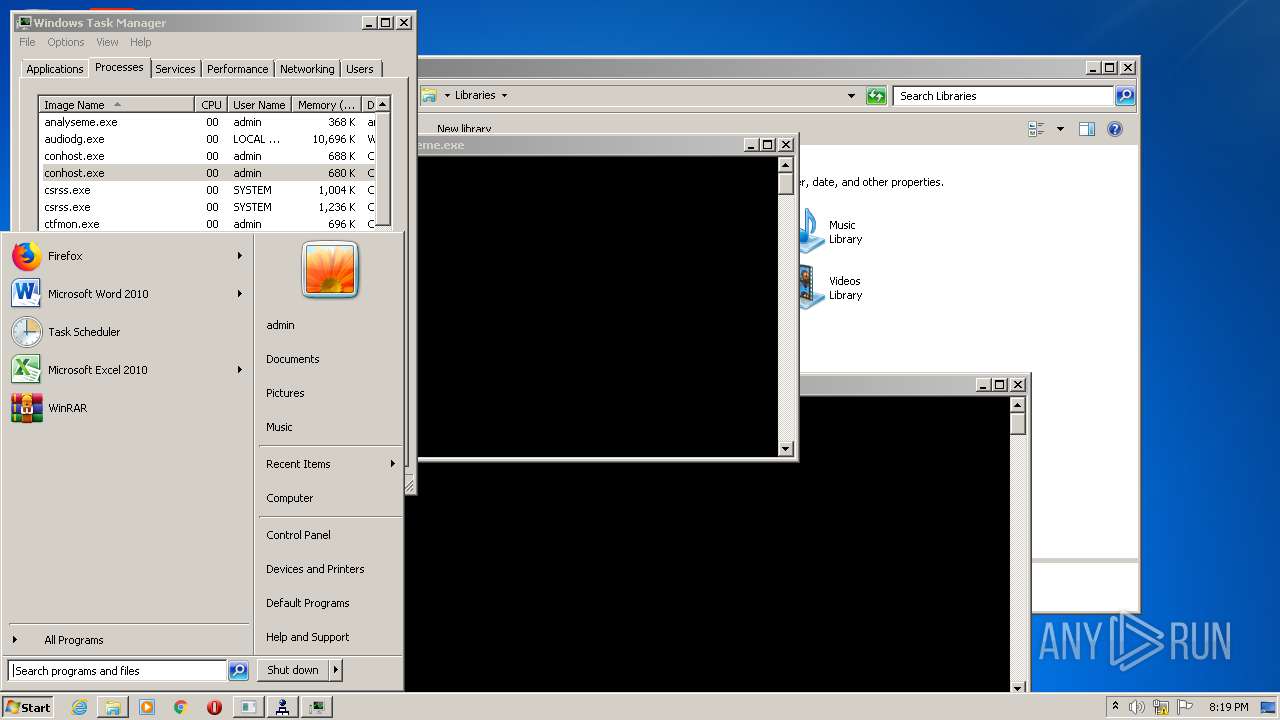Launch Windows Media Player from taskbar
This screenshot has width=1280, height=720.
[x=147, y=707]
